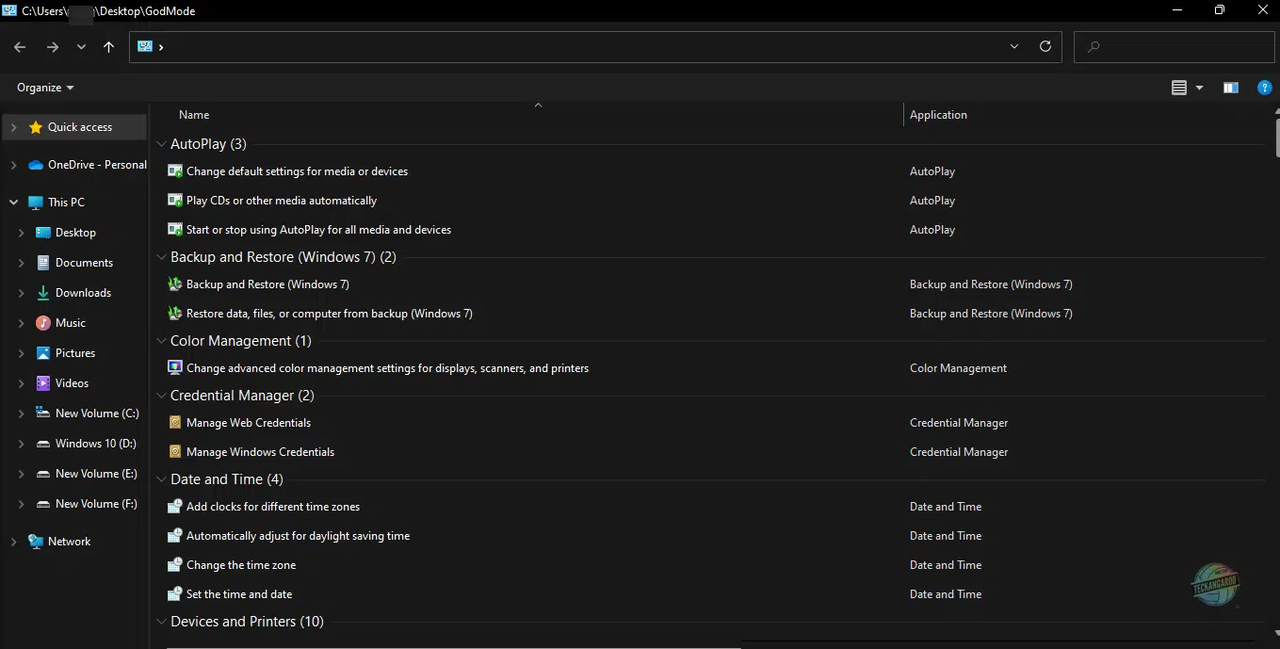The width and height of the screenshot is (1280, 649).
Task: Collapse the Devices and Printers (10) group
Action: click(161, 622)
